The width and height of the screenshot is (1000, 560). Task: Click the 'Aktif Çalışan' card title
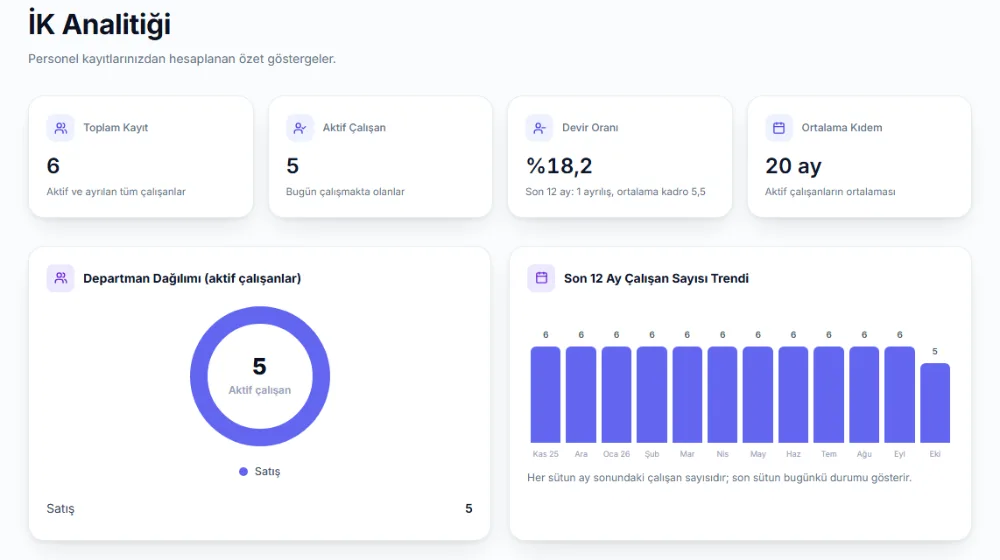point(354,128)
